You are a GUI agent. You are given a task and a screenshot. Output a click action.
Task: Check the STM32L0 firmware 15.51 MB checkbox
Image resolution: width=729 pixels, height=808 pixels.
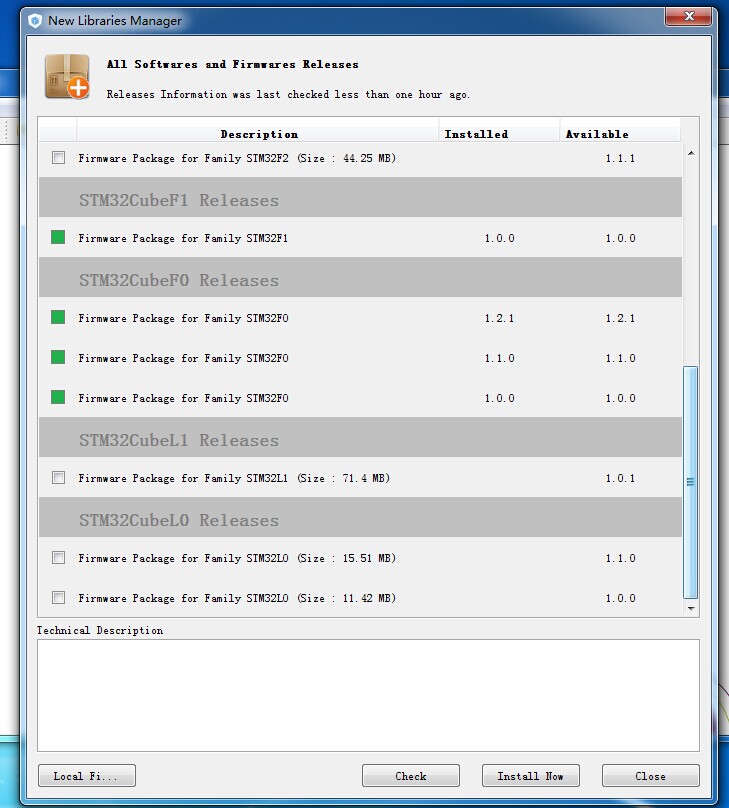tap(58, 558)
